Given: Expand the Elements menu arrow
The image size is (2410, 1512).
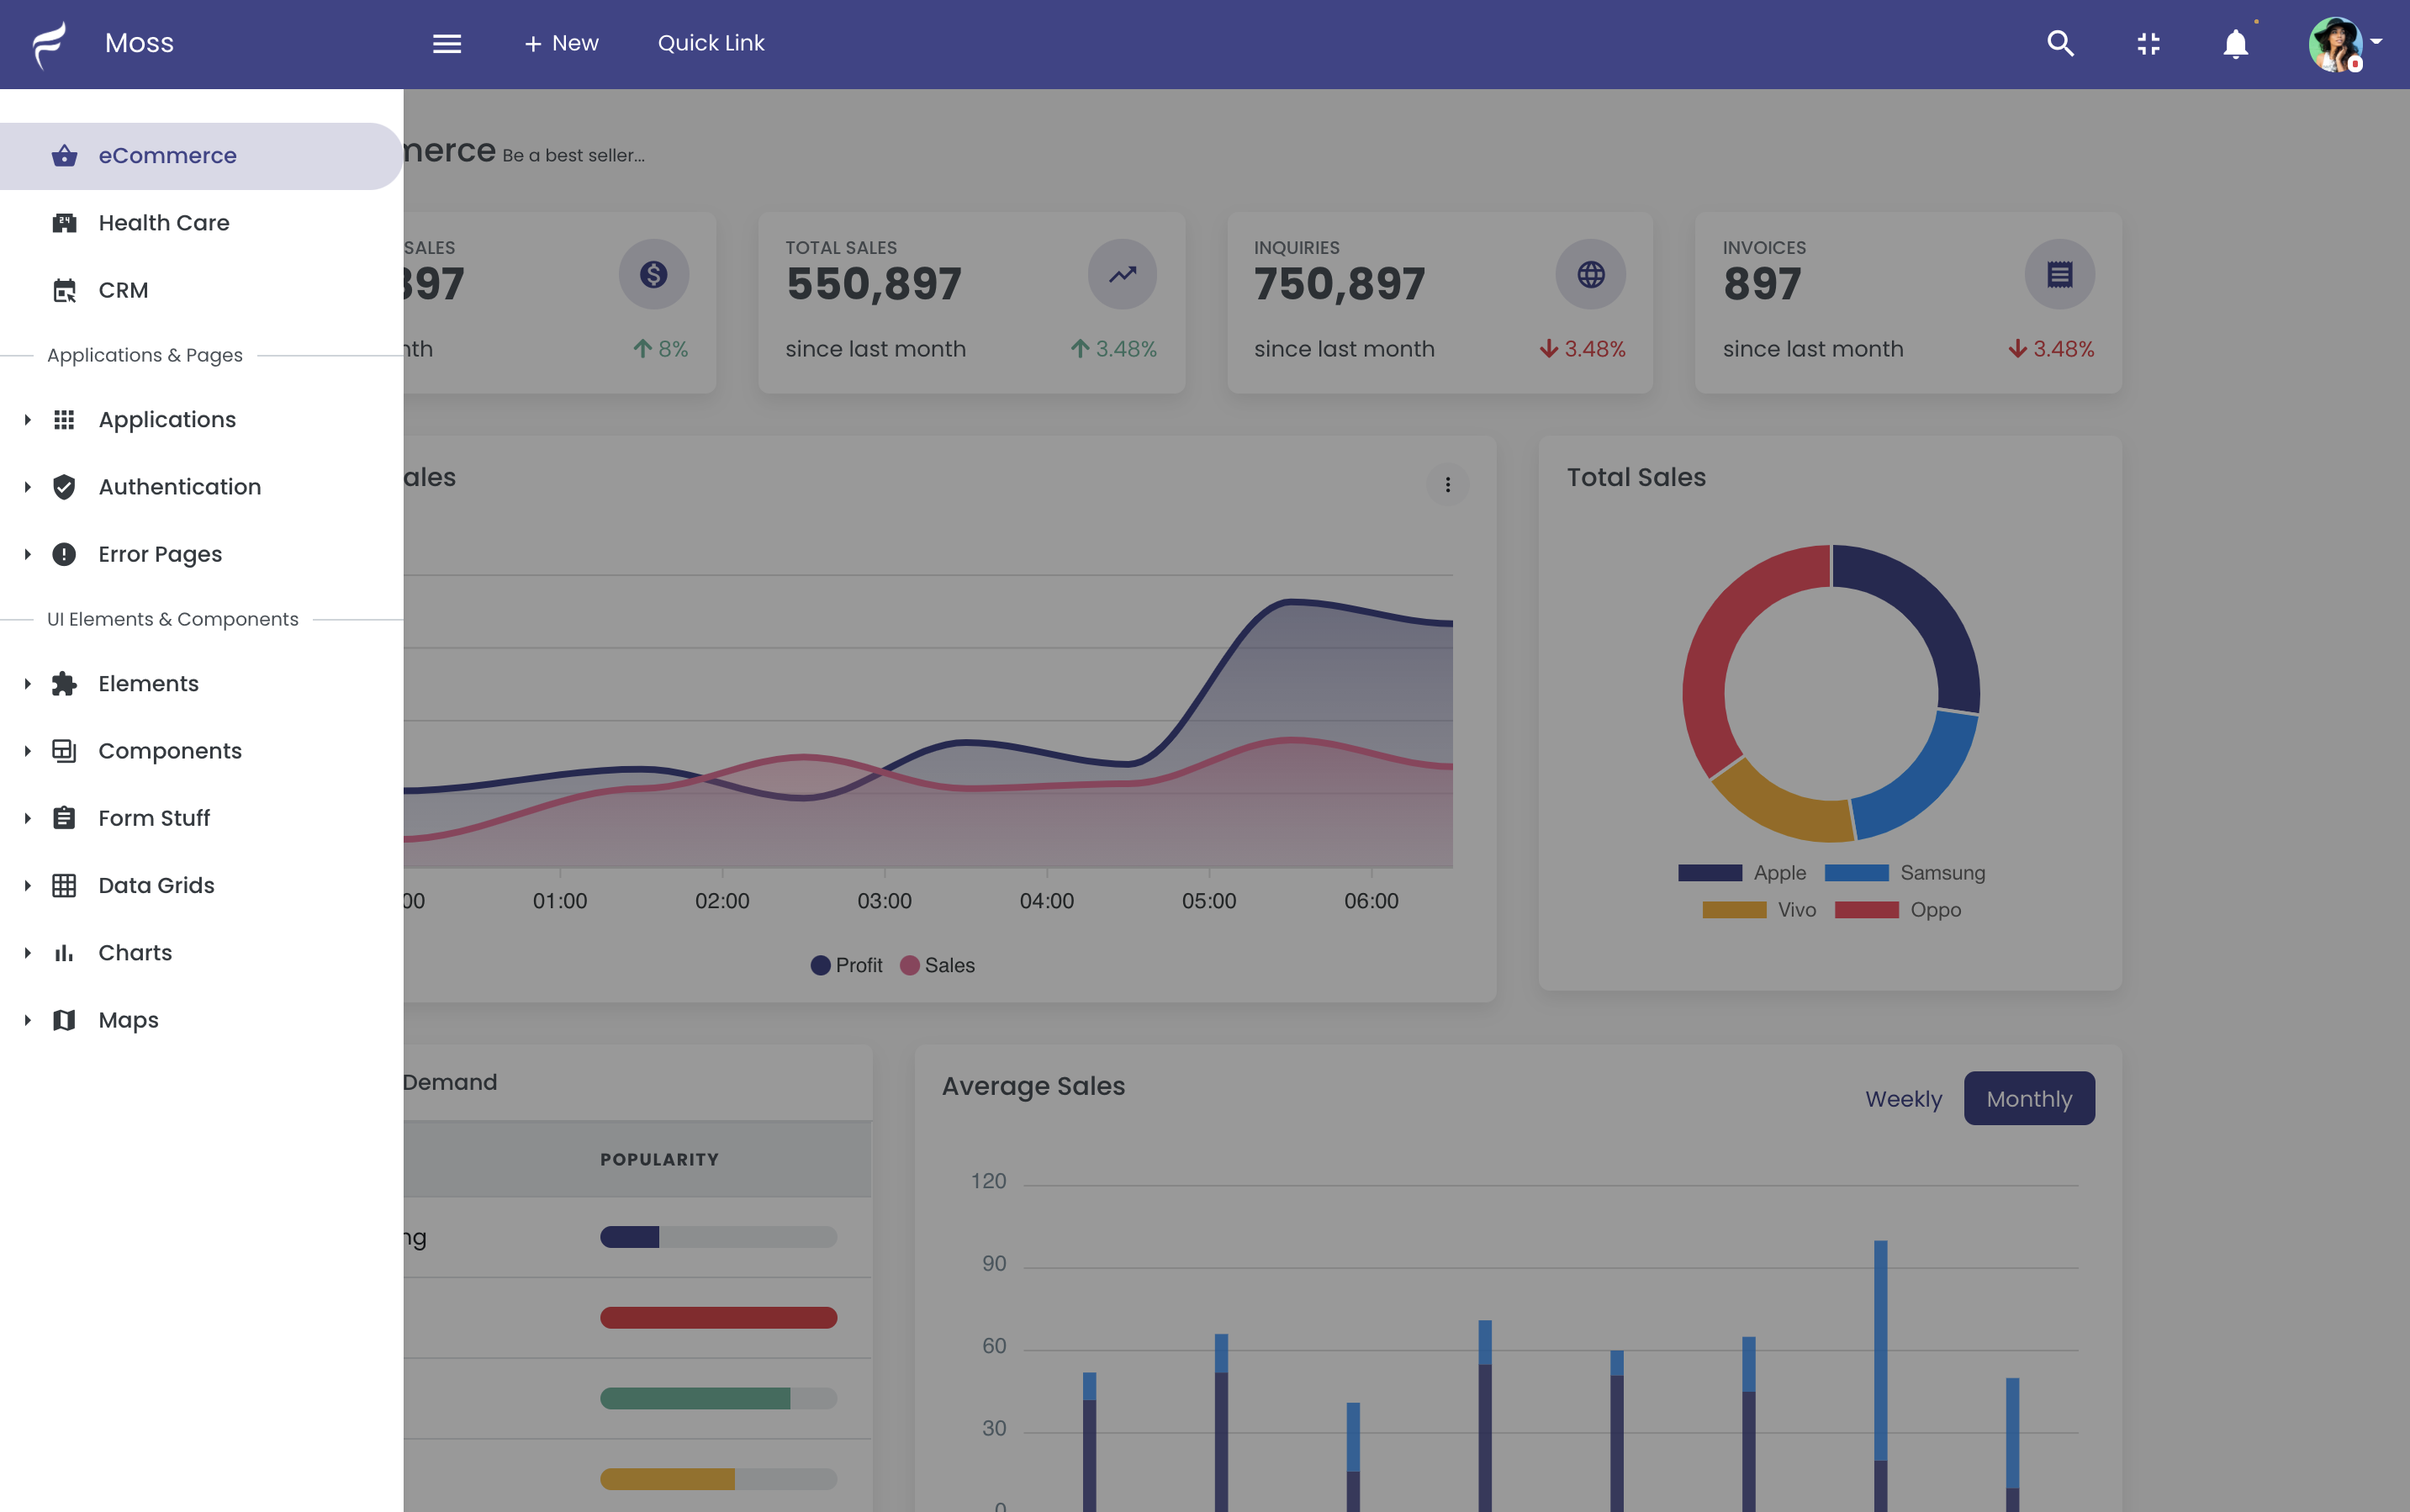Looking at the screenshot, I should click(x=27, y=684).
